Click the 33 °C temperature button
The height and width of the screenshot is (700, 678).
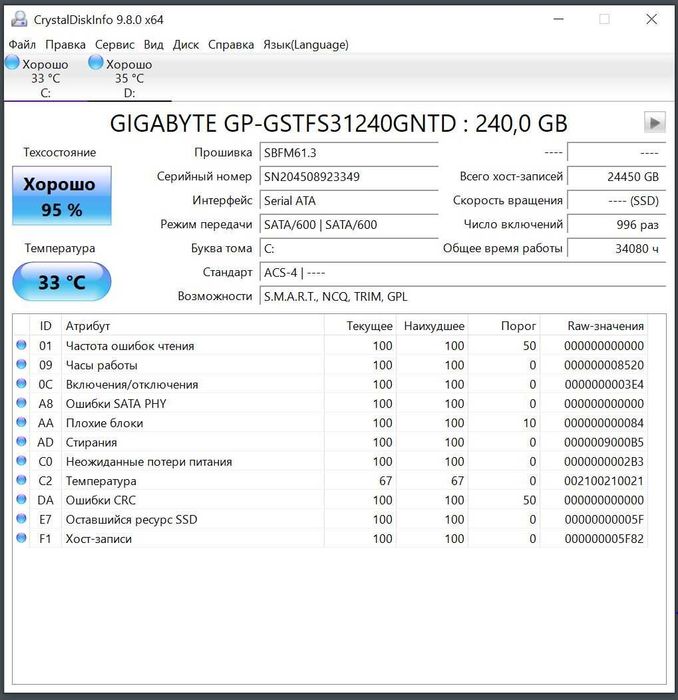(x=62, y=282)
